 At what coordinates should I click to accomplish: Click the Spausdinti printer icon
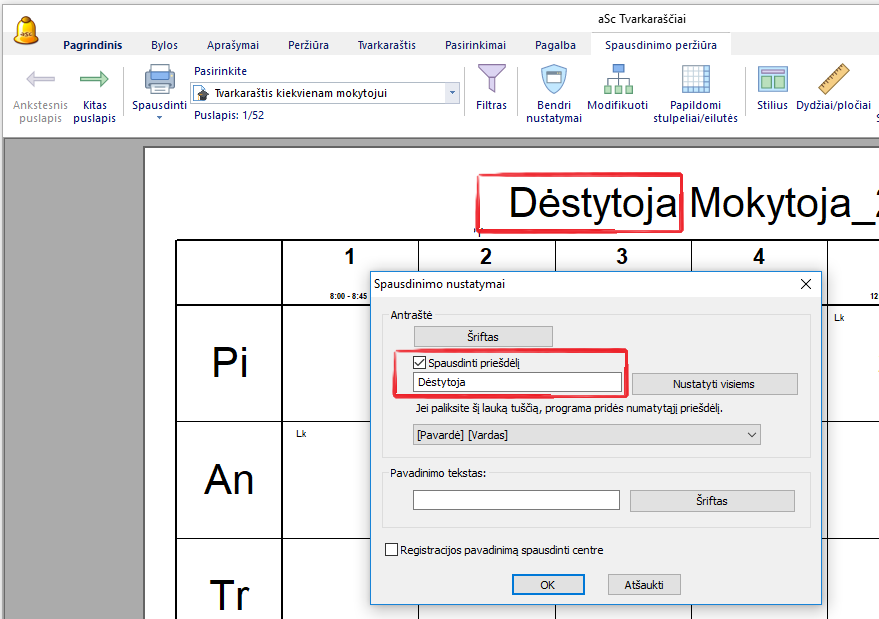pyautogui.click(x=160, y=79)
